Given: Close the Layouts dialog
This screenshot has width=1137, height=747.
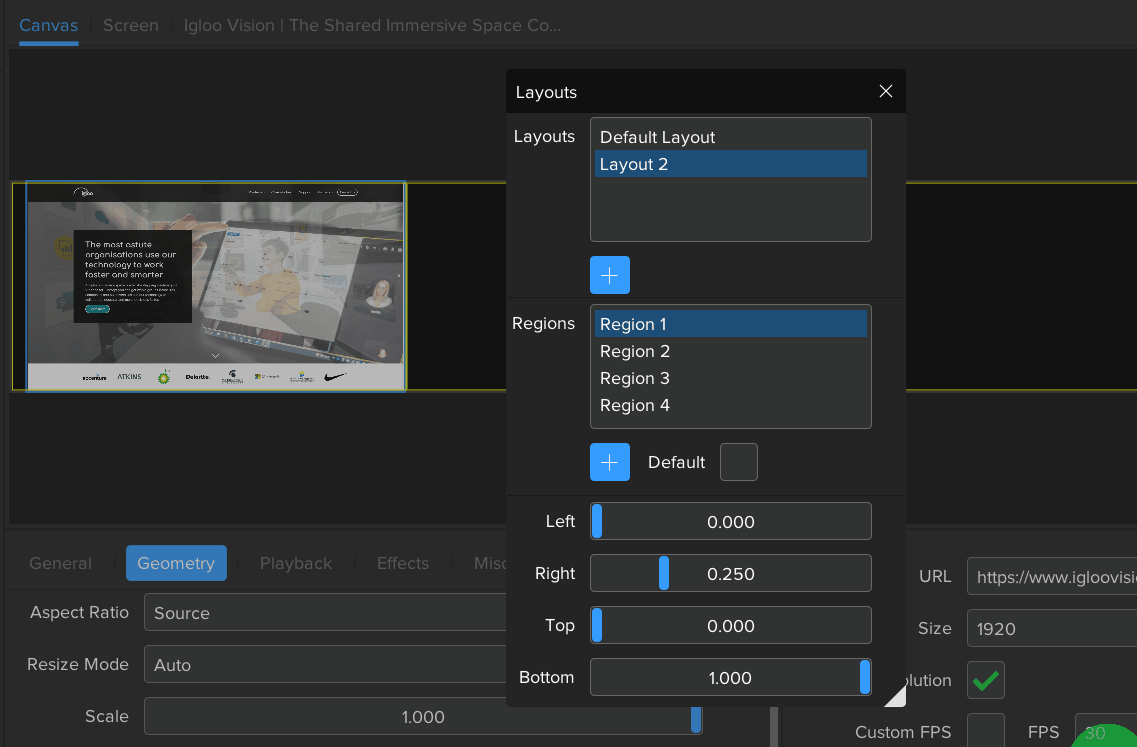Looking at the screenshot, I should tap(885, 91).
